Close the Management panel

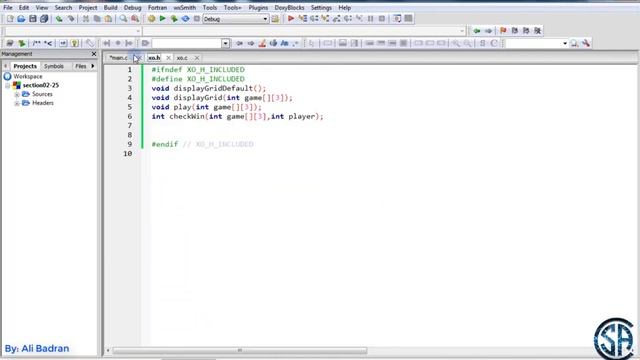[94, 54]
